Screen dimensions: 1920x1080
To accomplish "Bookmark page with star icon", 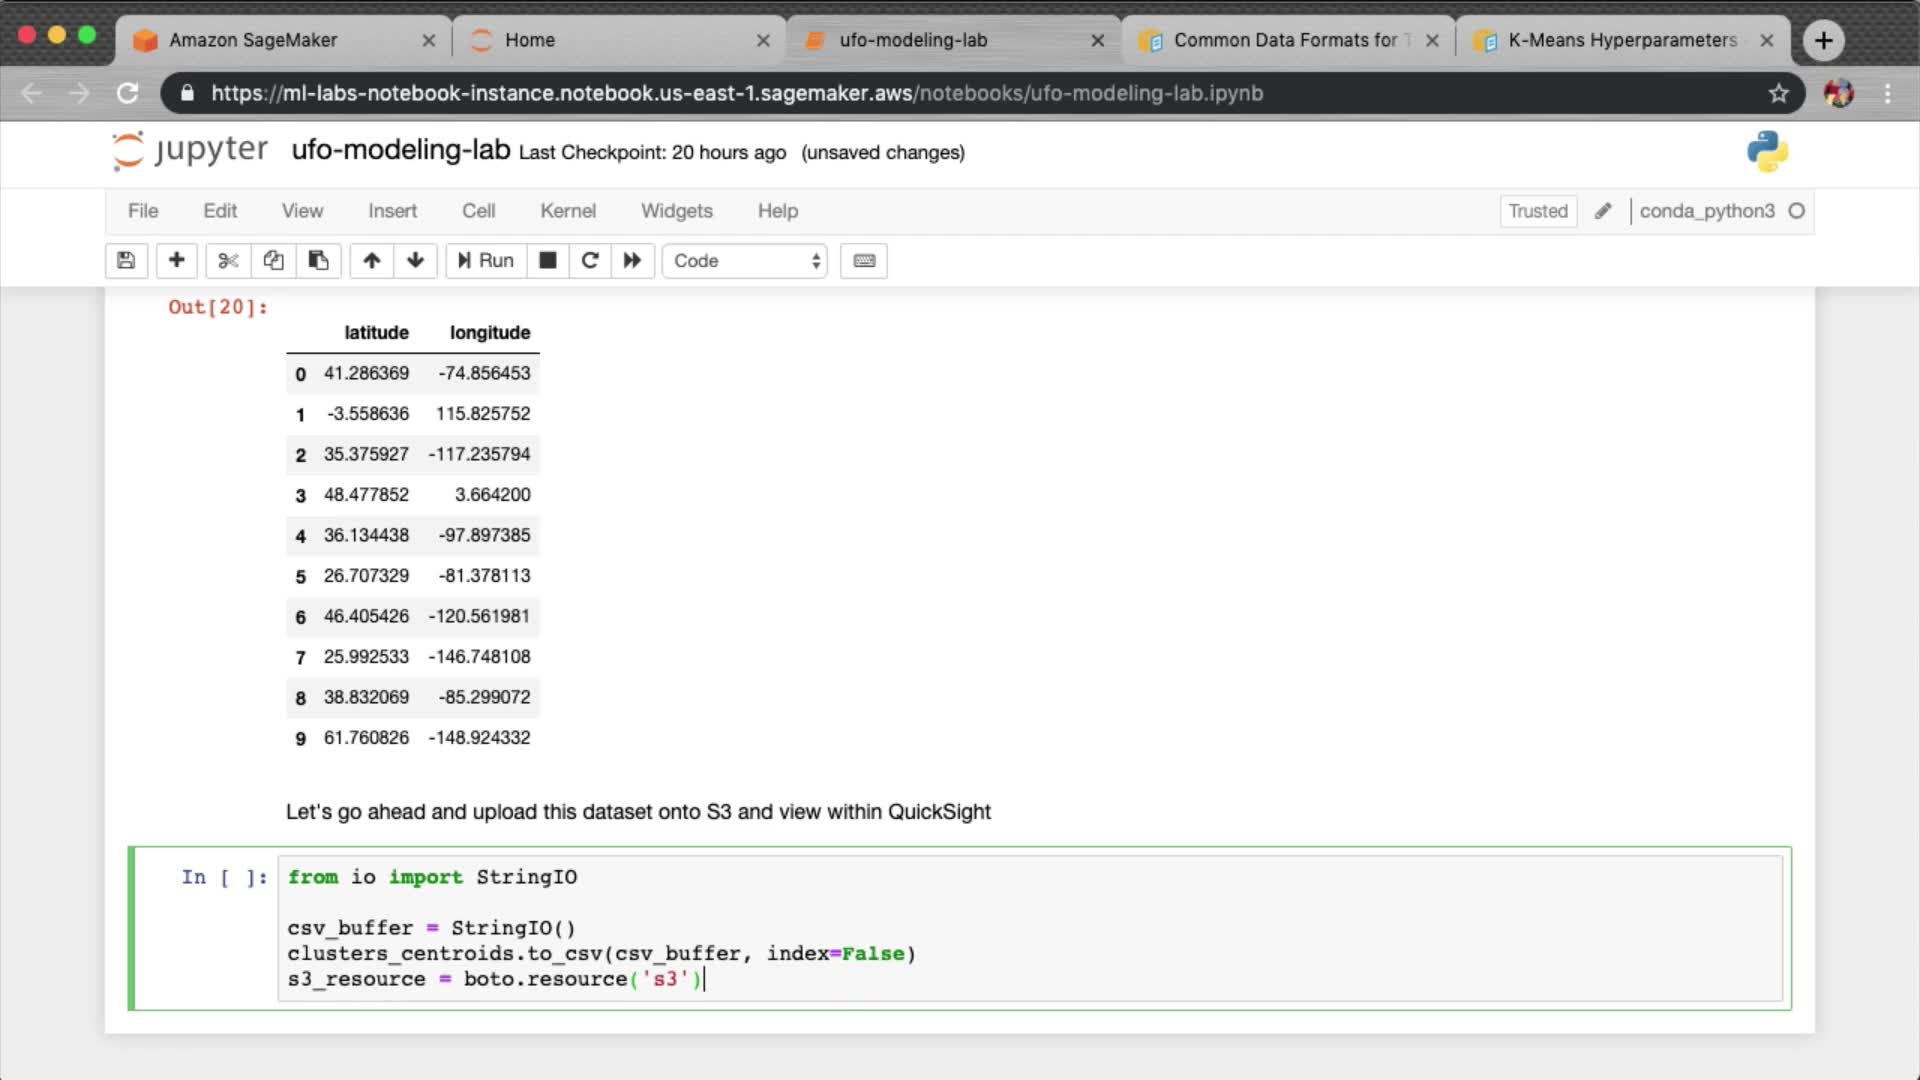I will click(x=1778, y=93).
